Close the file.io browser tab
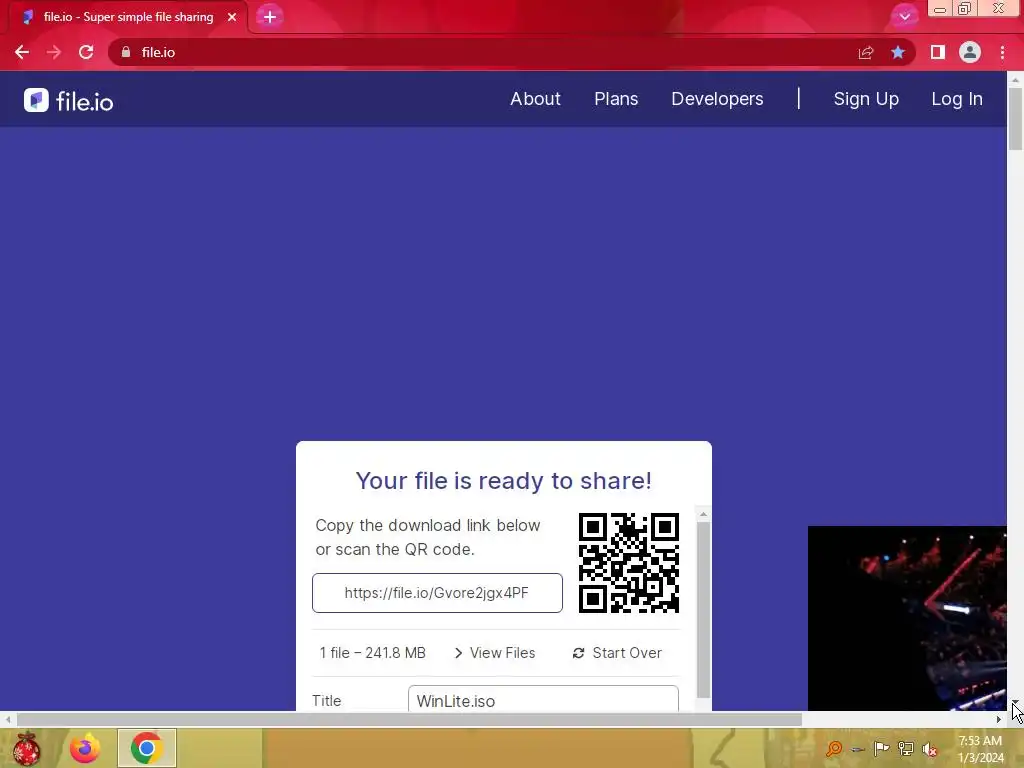 pos(232,17)
